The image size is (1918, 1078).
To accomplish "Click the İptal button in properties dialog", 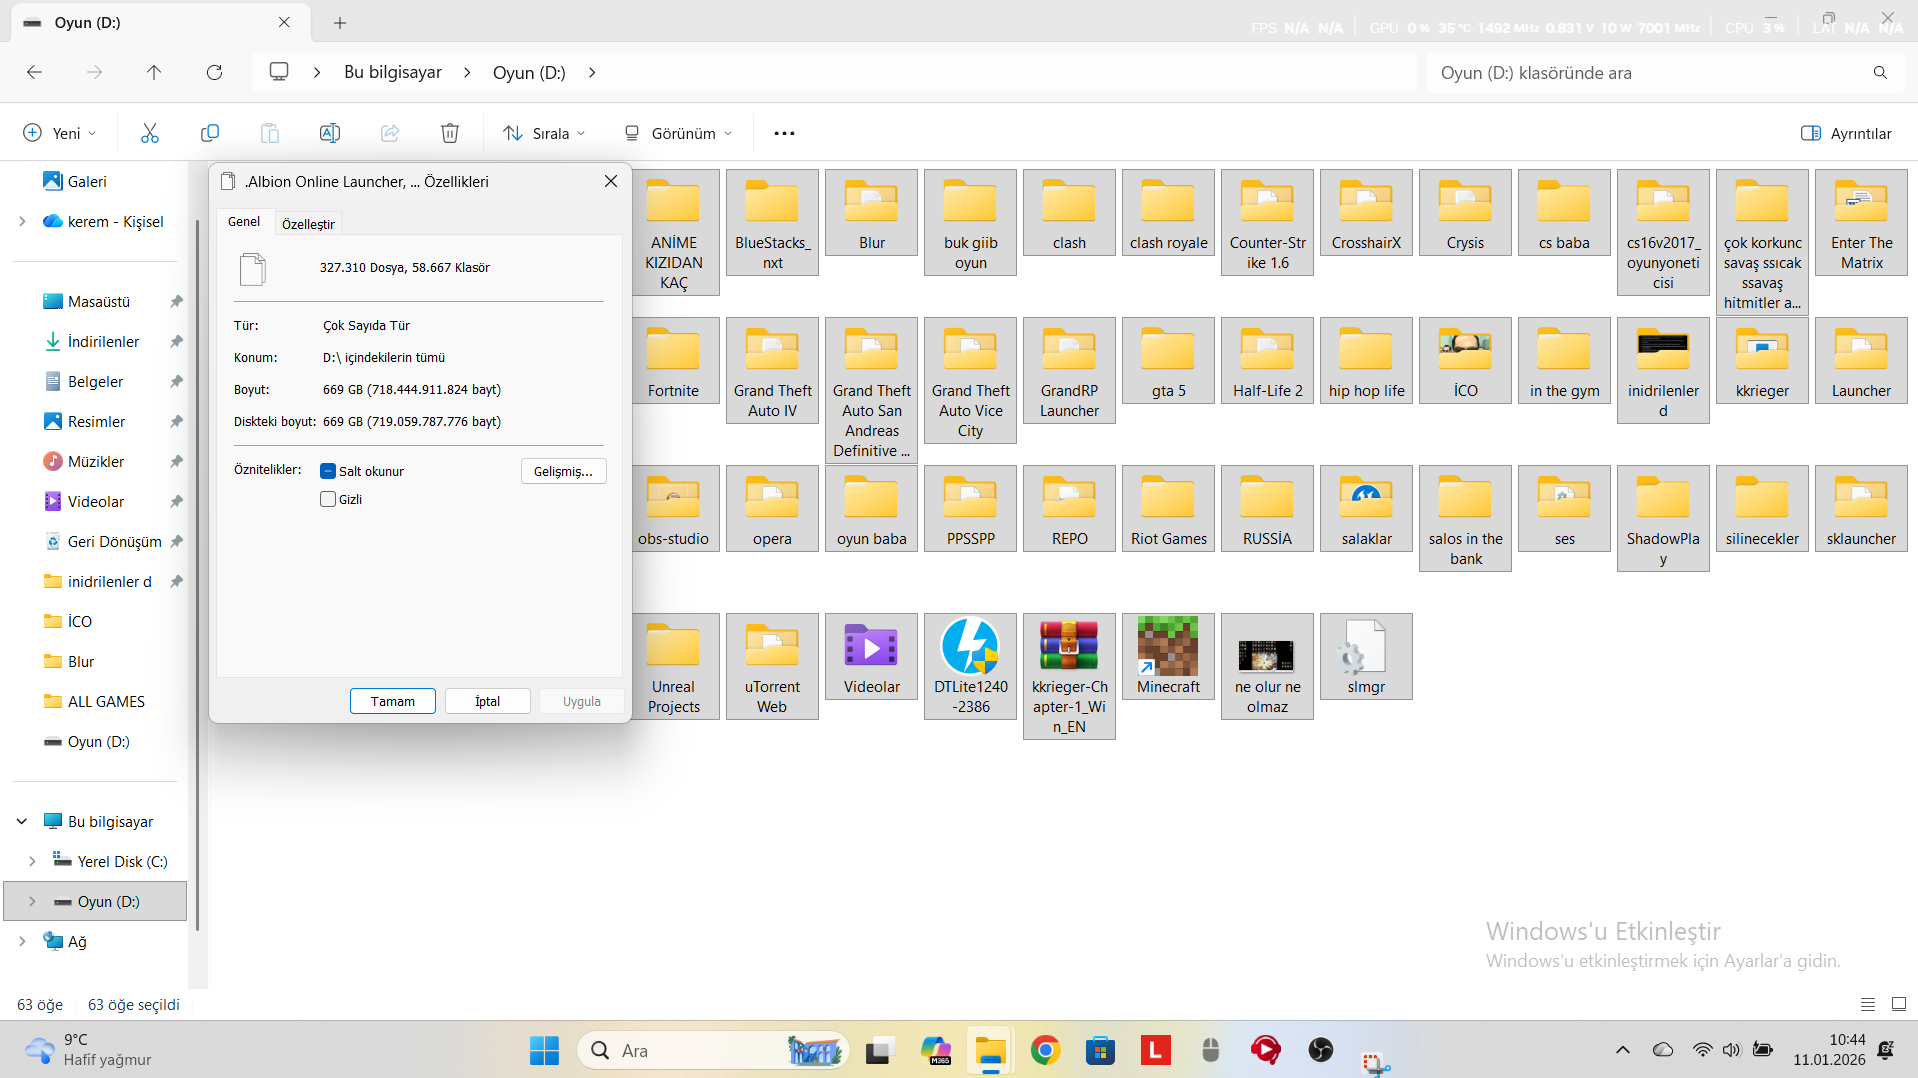I will click(488, 701).
